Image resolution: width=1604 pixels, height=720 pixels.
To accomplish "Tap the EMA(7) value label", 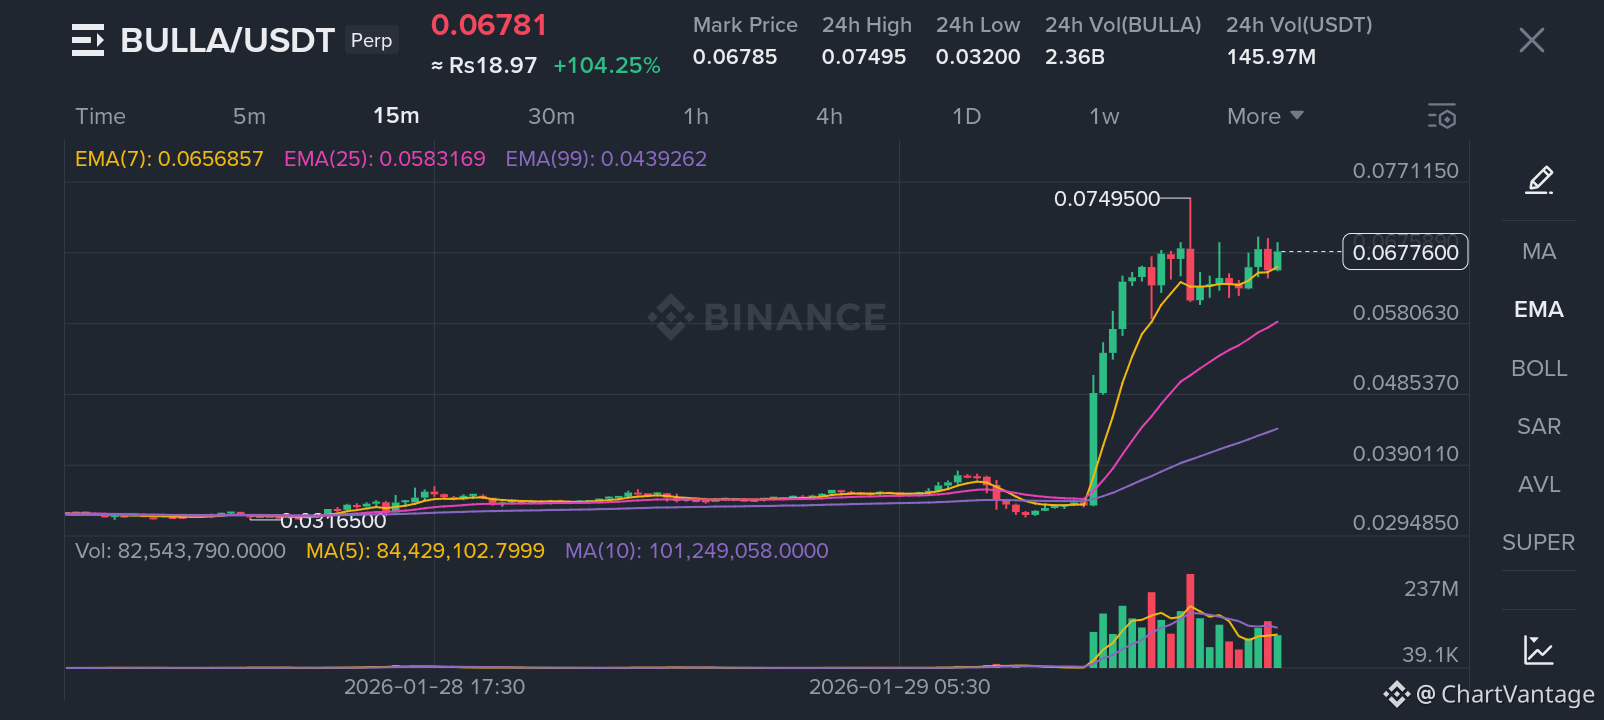I will [169, 159].
